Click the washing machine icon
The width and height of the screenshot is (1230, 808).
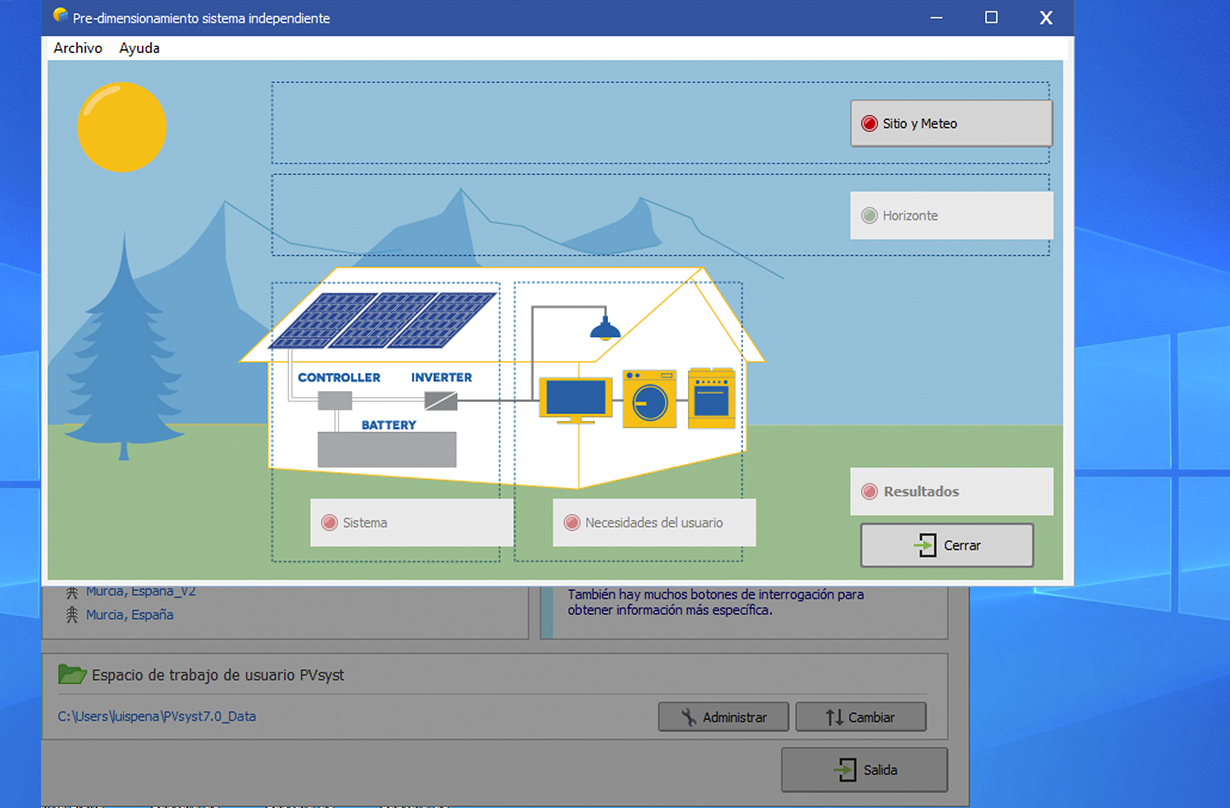[x=649, y=400]
